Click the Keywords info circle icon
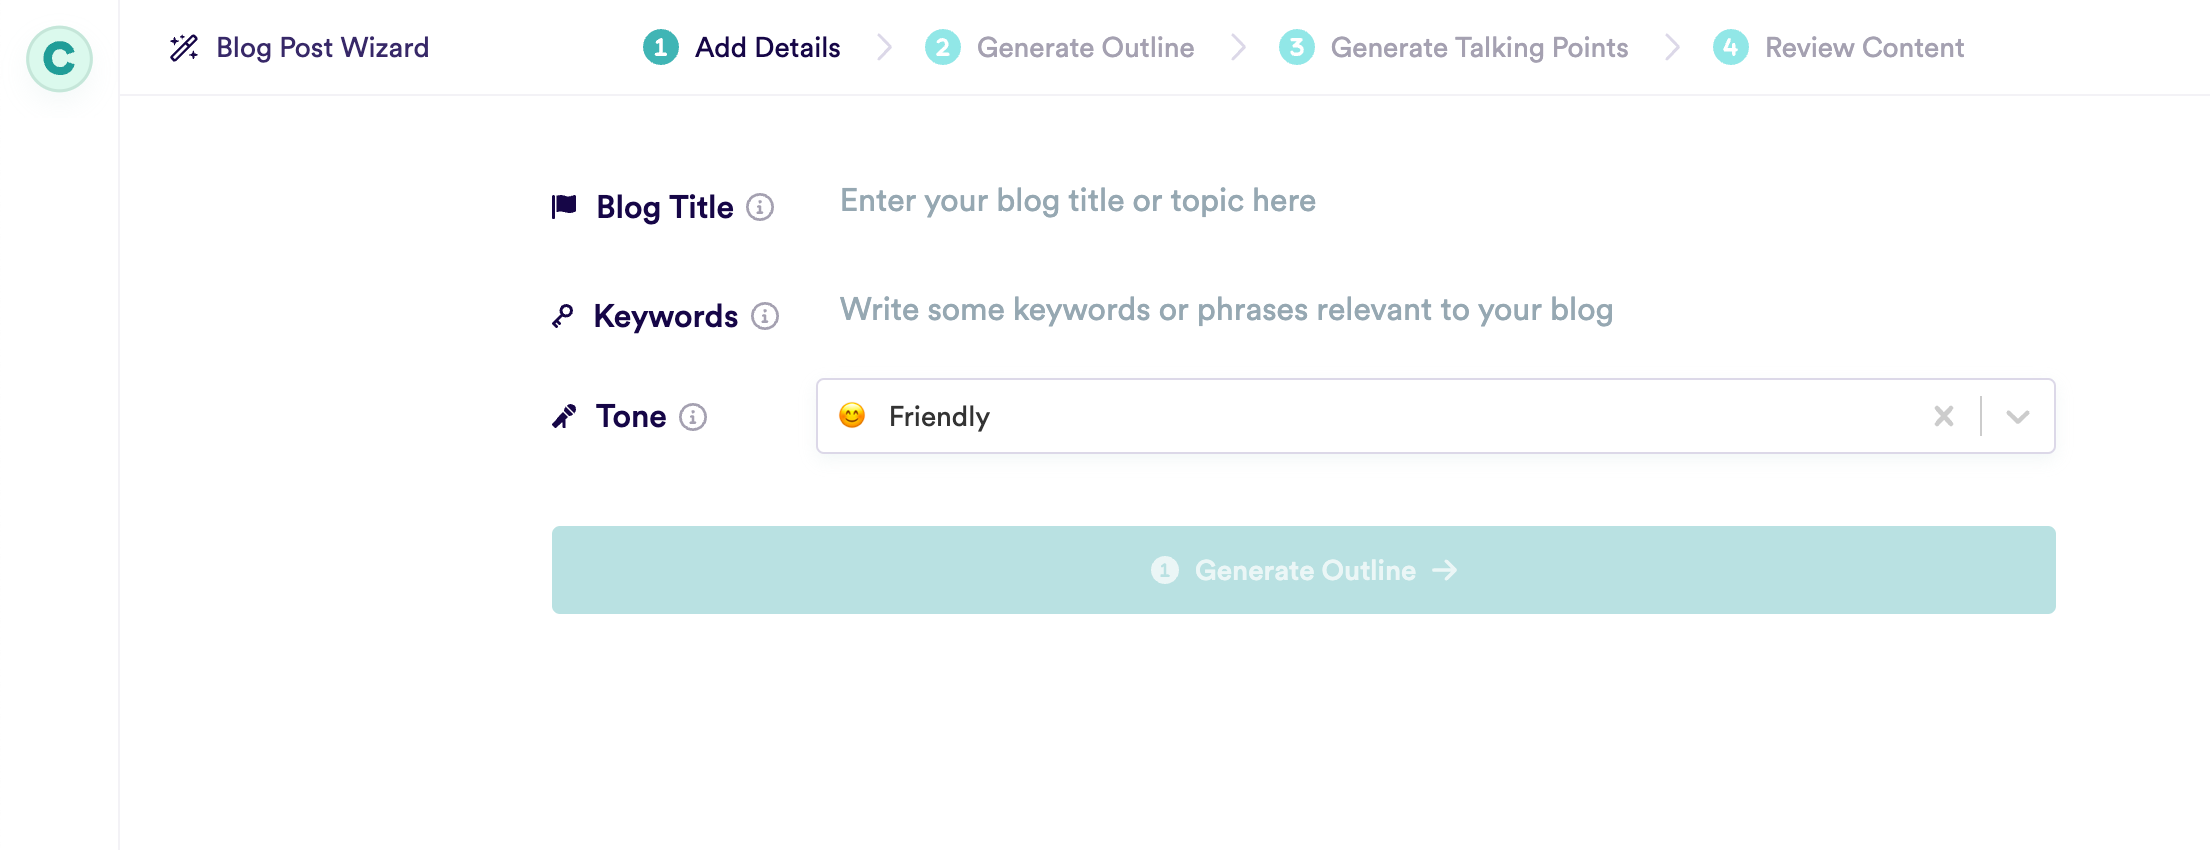The width and height of the screenshot is (2210, 850). tap(766, 317)
